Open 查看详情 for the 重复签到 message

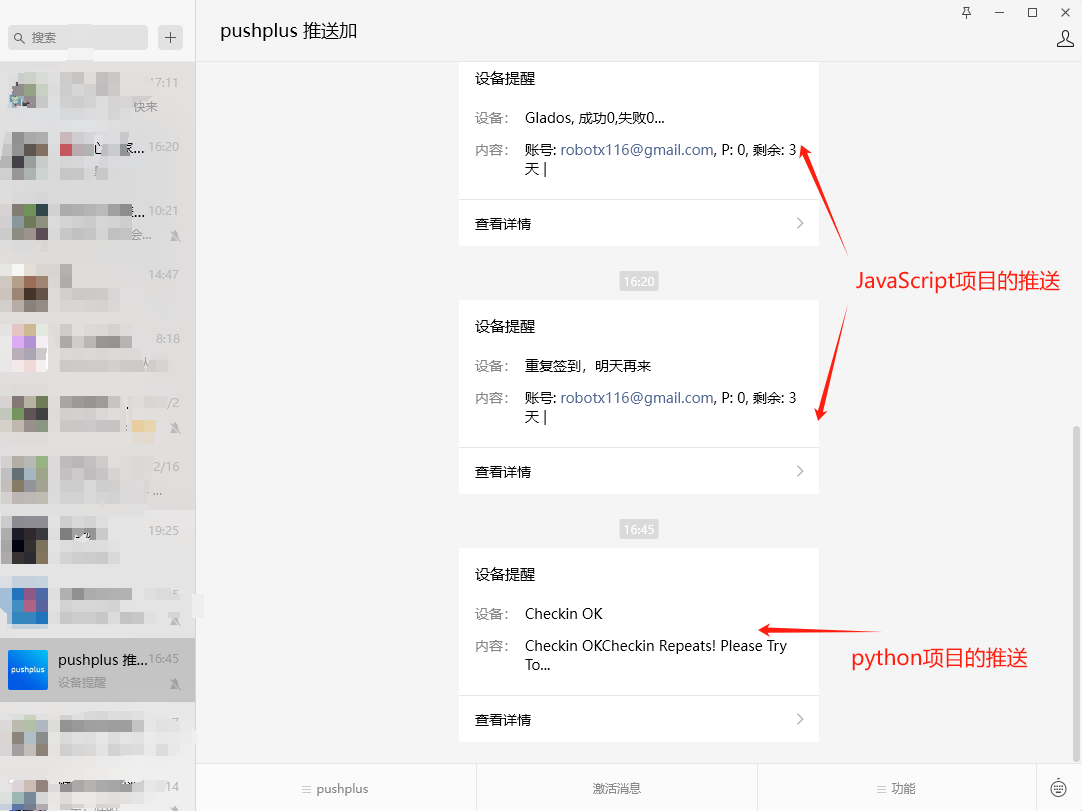click(x=503, y=472)
